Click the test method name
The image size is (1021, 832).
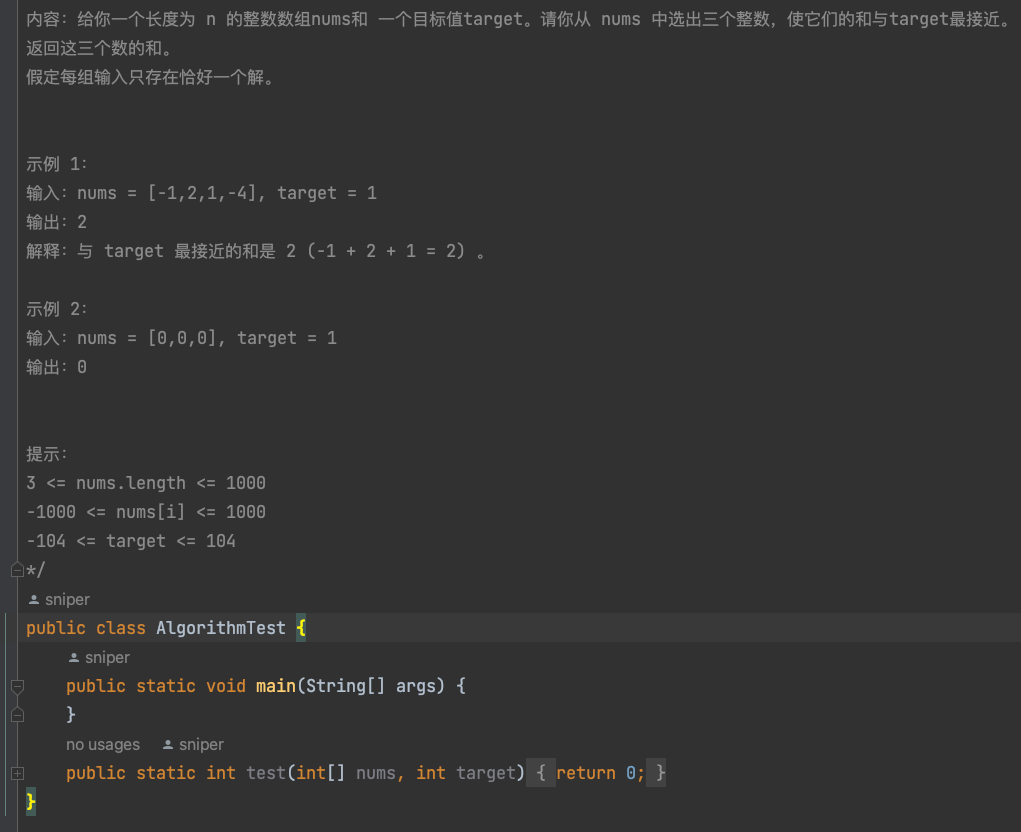point(265,773)
